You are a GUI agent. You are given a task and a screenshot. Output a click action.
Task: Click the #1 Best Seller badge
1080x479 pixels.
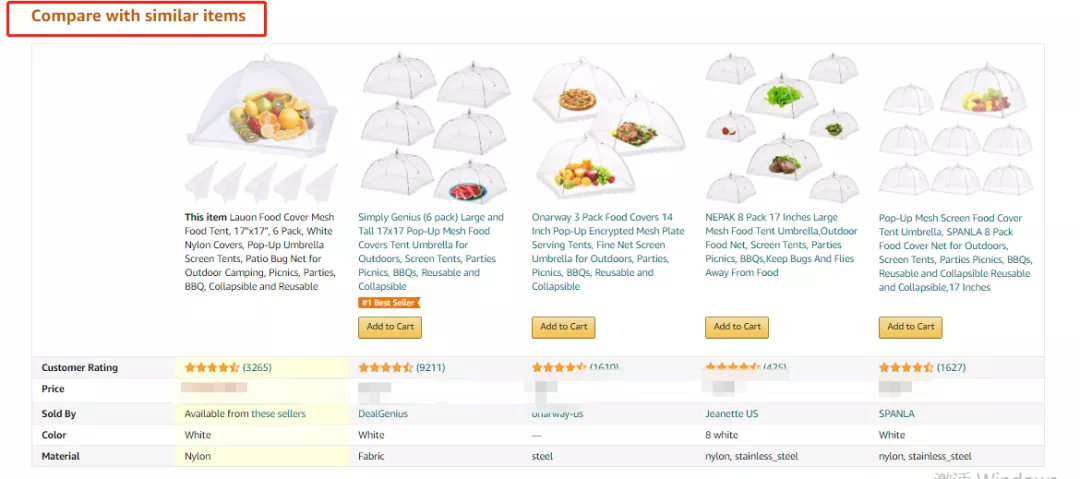tap(389, 302)
